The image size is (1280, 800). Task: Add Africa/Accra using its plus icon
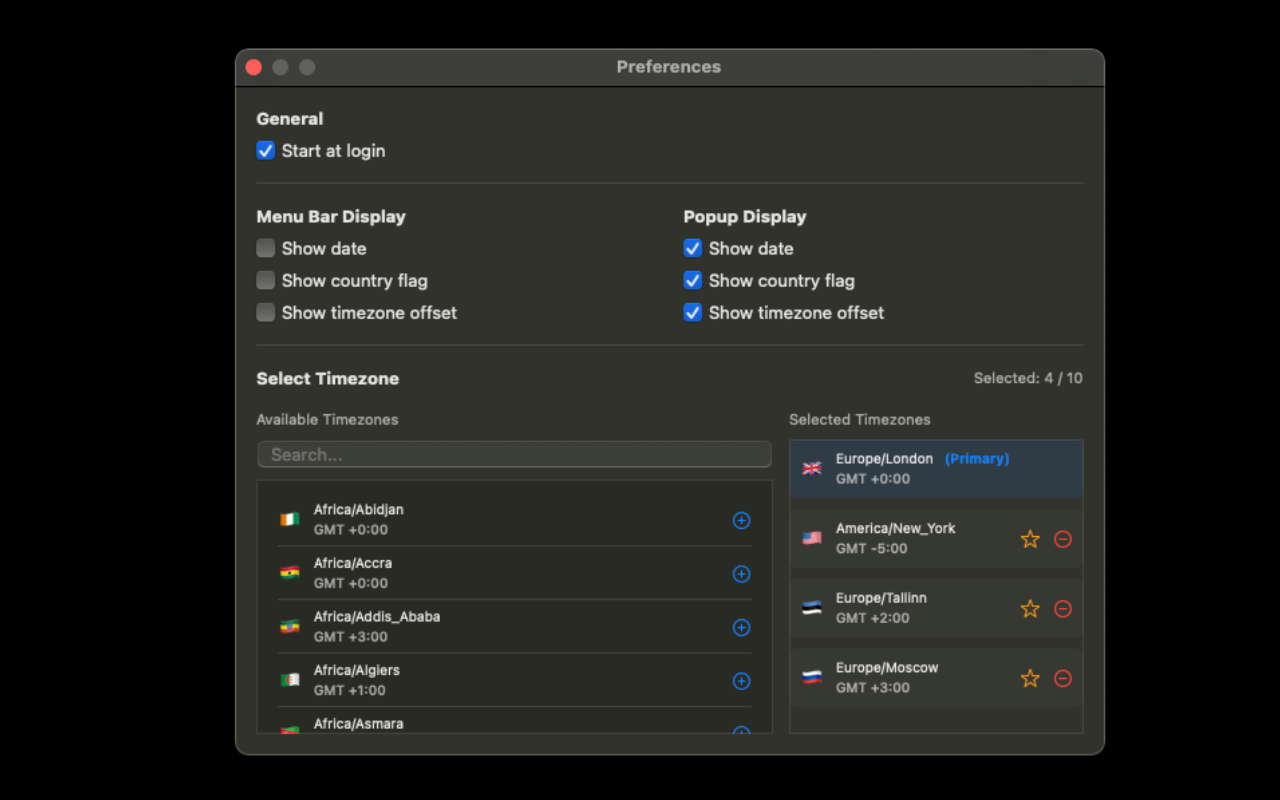tap(741, 574)
